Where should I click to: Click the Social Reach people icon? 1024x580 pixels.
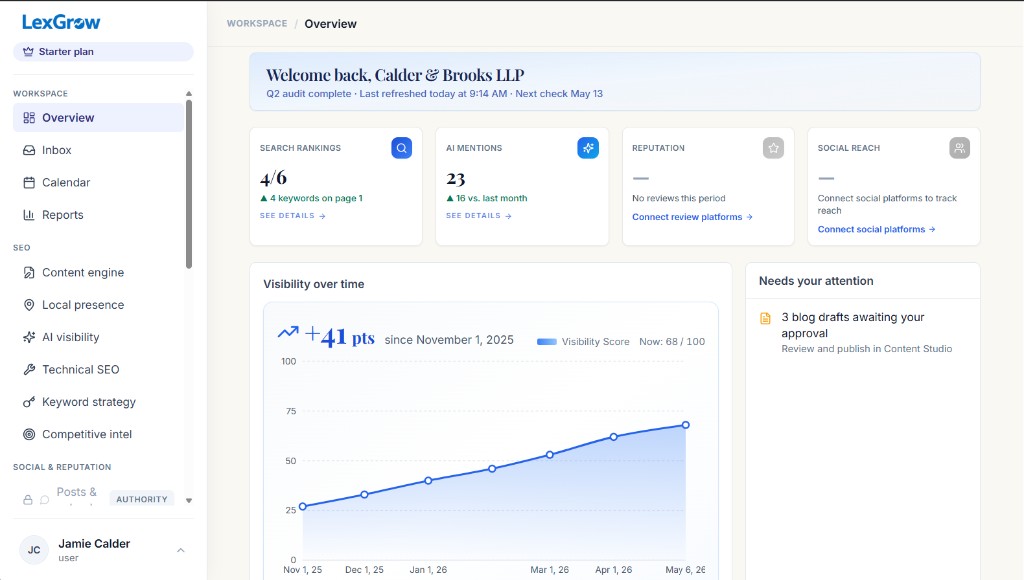(959, 148)
